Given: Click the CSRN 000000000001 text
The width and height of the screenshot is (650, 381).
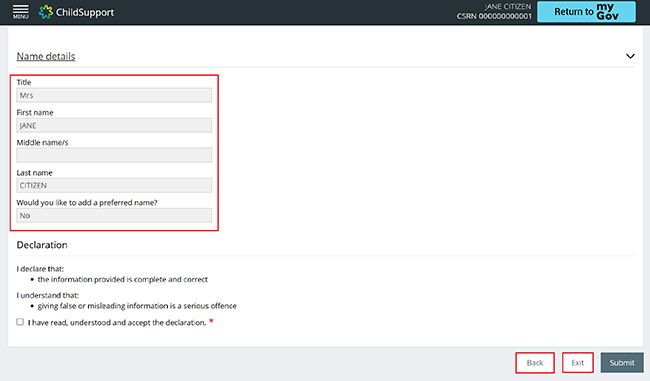Looking at the screenshot, I should pos(494,16).
